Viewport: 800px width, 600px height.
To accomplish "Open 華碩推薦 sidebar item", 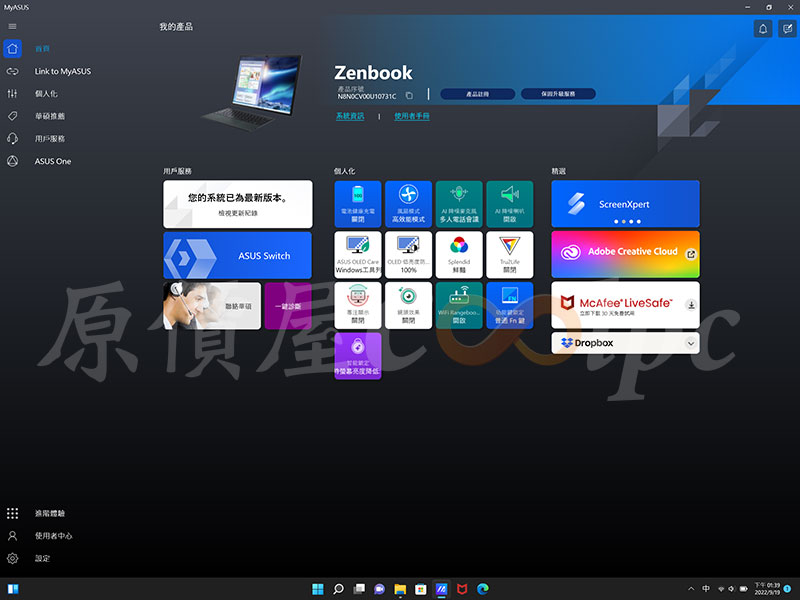I will [49, 116].
